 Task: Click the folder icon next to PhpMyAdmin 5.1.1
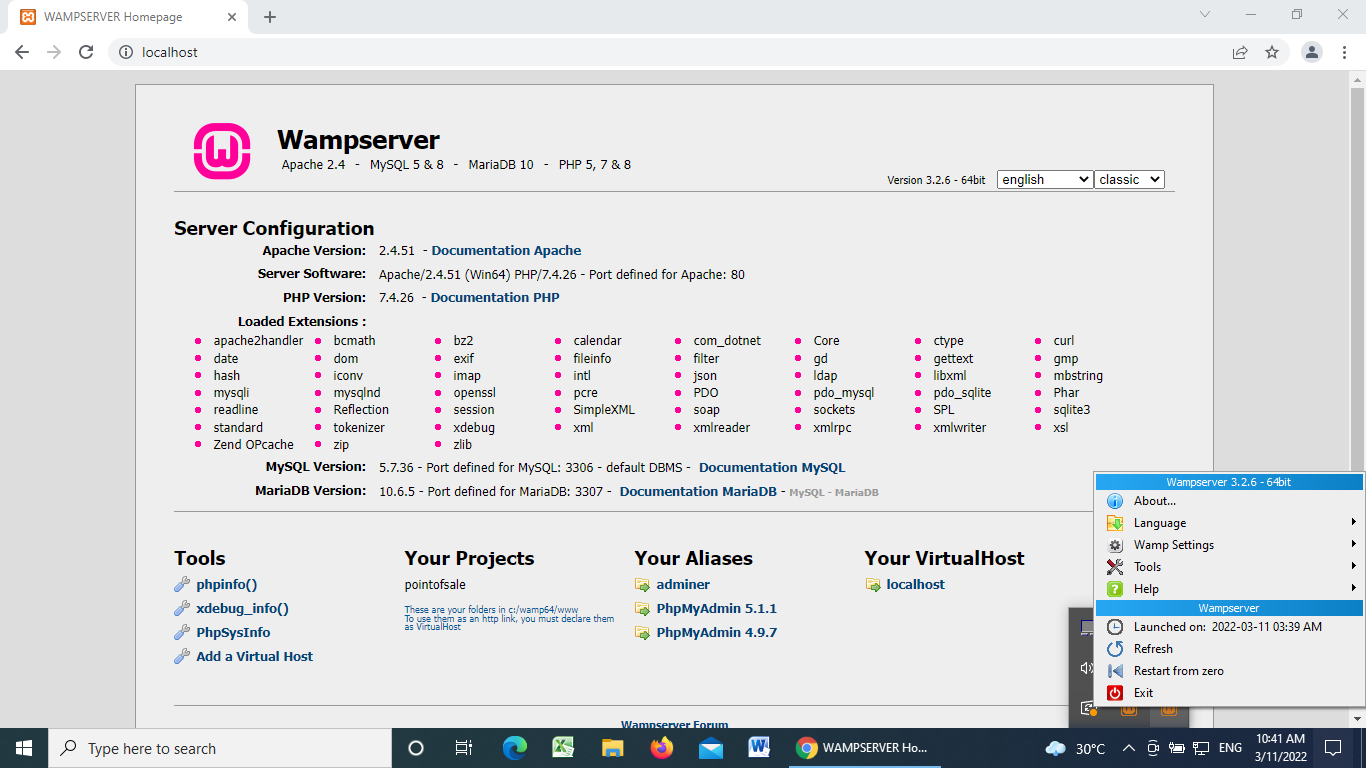[x=642, y=609]
